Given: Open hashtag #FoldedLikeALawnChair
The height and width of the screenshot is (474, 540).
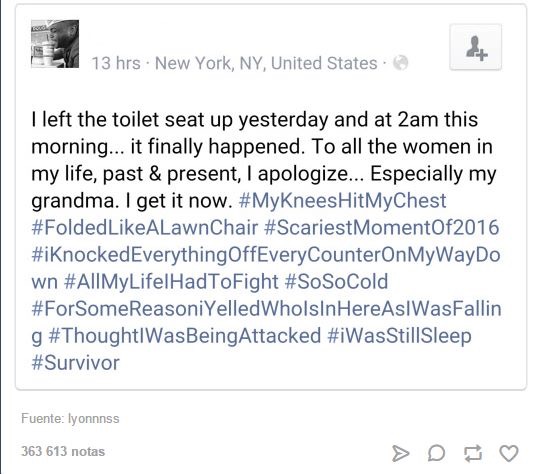Looking at the screenshot, I should 145,228.
